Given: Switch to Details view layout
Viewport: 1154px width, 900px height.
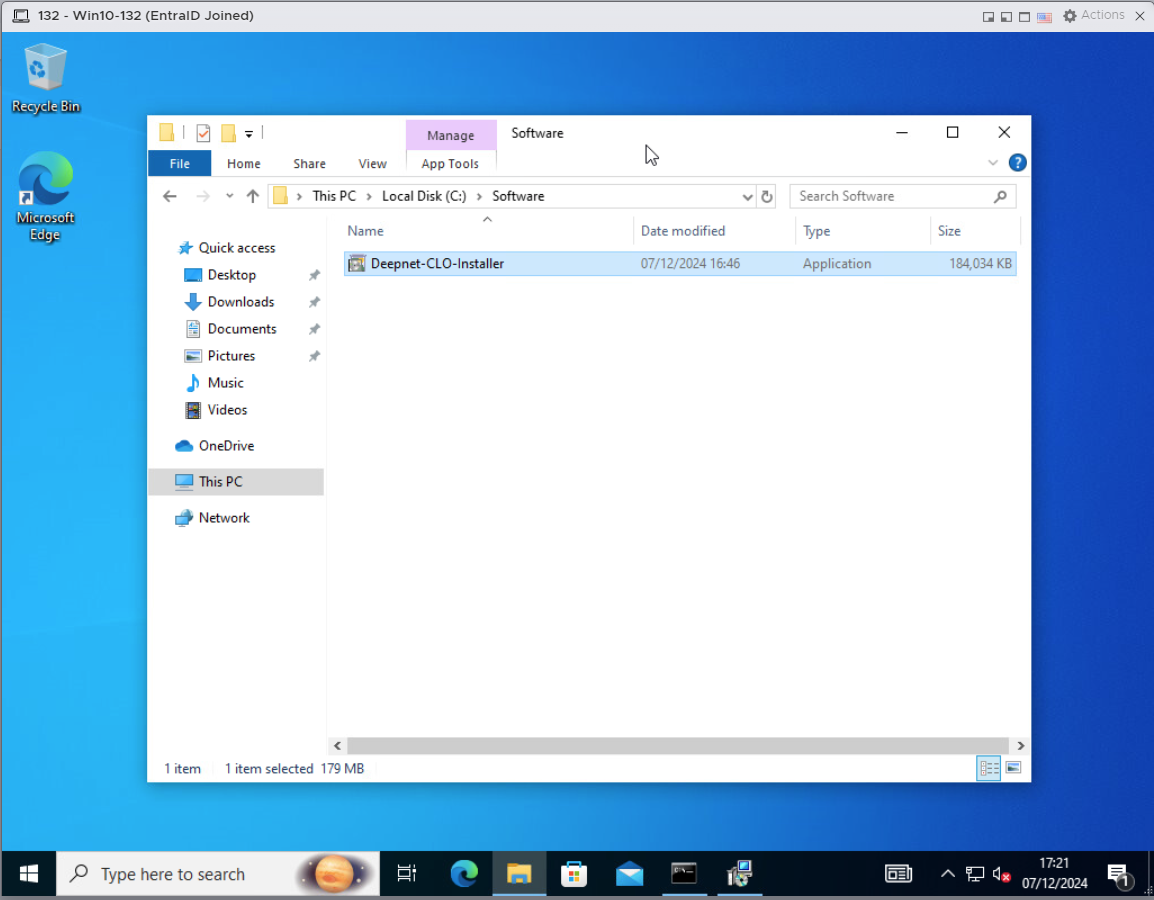Looking at the screenshot, I should coord(988,768).
